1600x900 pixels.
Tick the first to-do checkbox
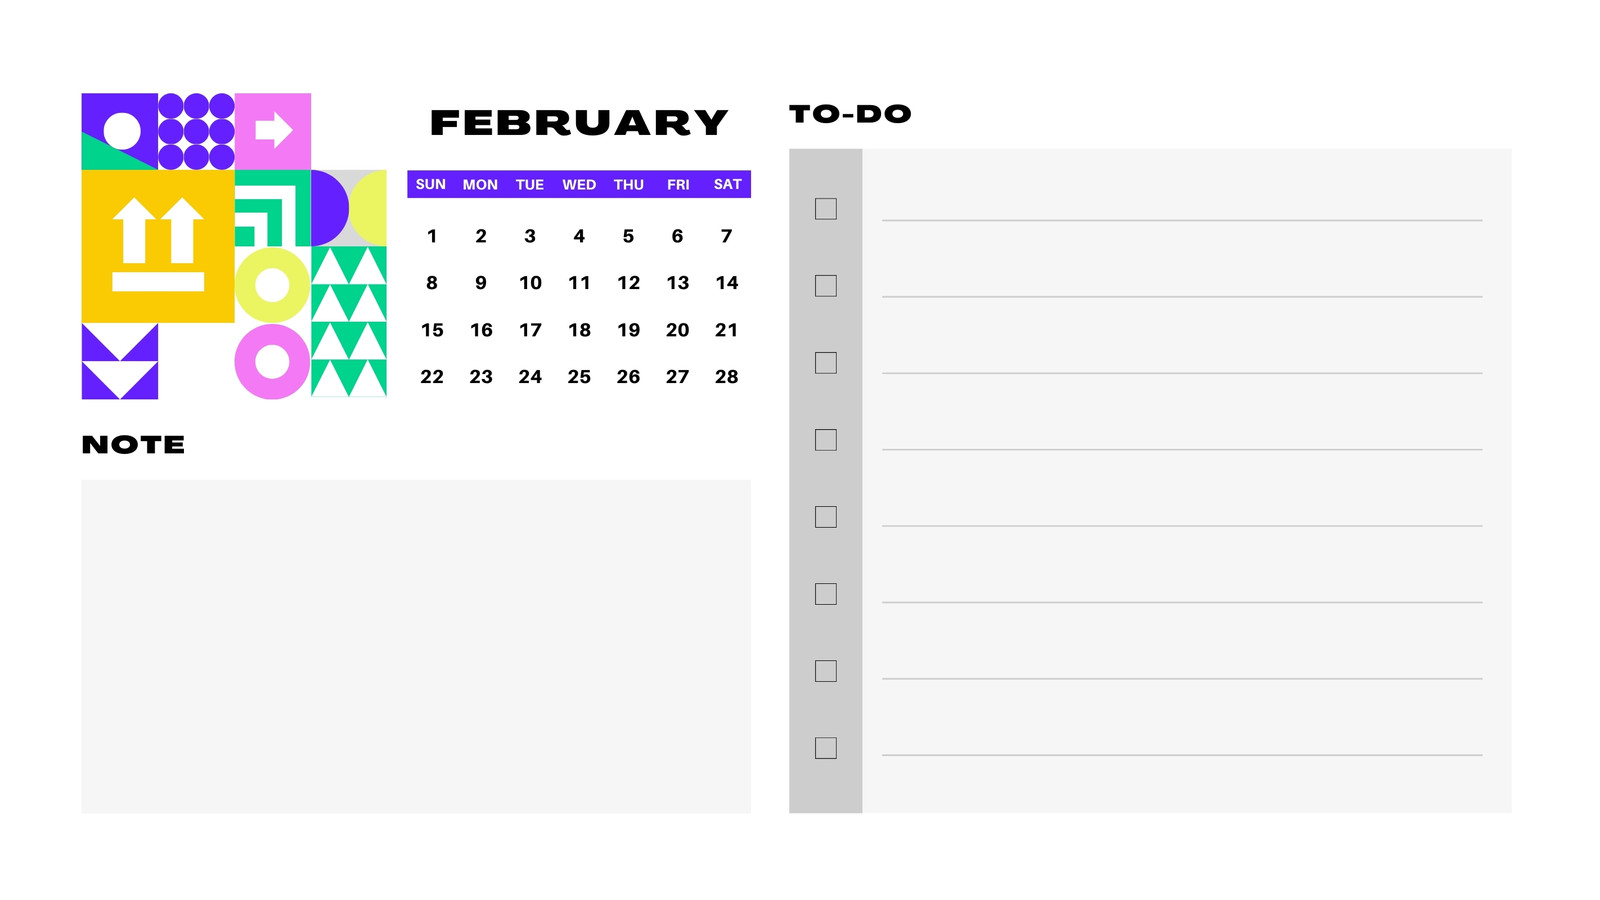(826, 209)
